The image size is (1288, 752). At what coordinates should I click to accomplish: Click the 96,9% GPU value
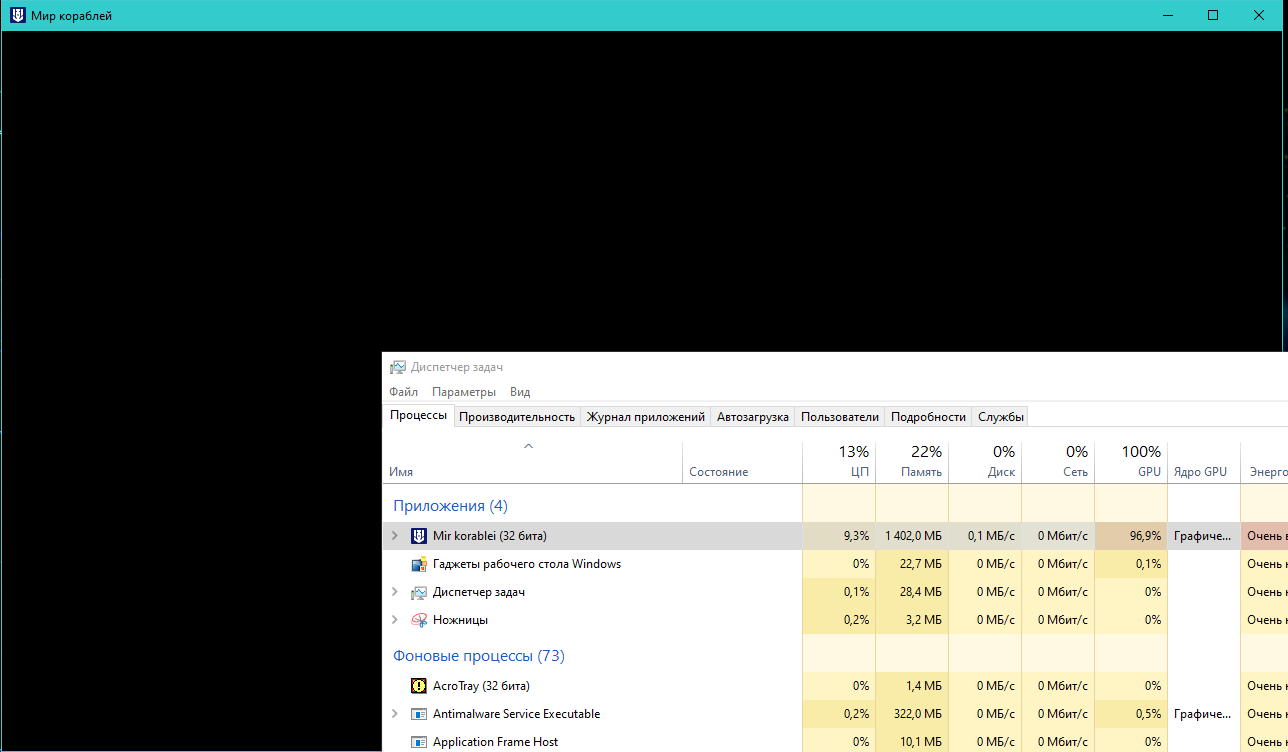[x=1145, y=536]
